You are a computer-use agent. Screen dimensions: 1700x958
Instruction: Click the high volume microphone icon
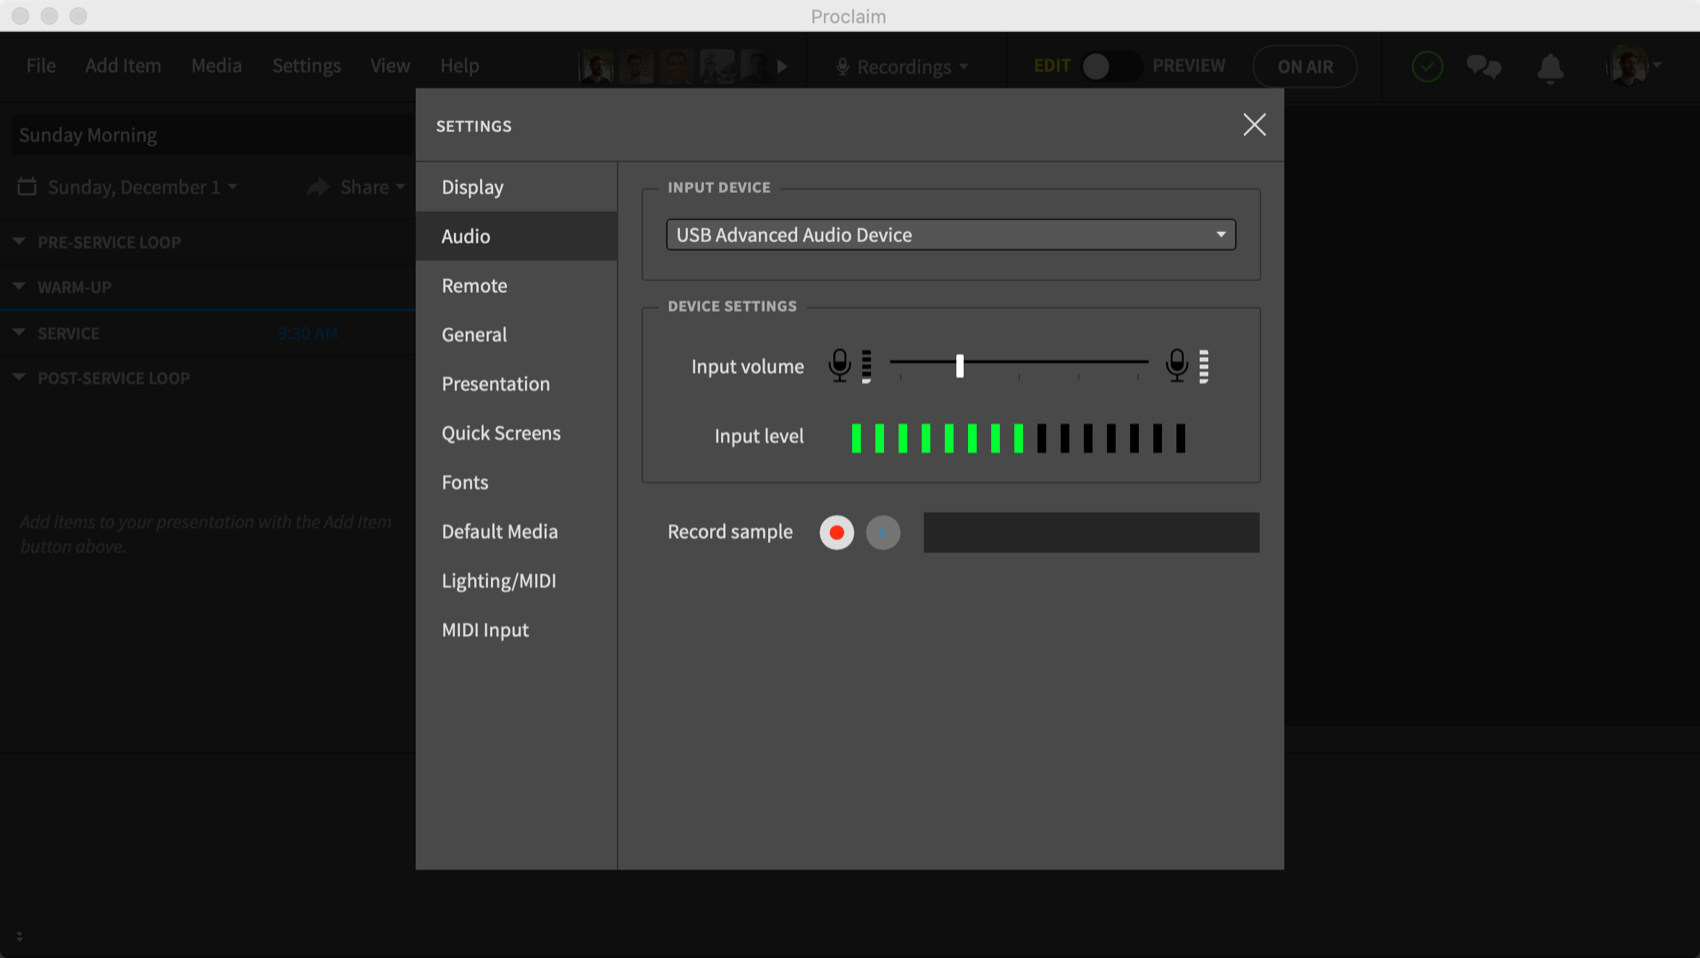click(x=1177, y=365)
